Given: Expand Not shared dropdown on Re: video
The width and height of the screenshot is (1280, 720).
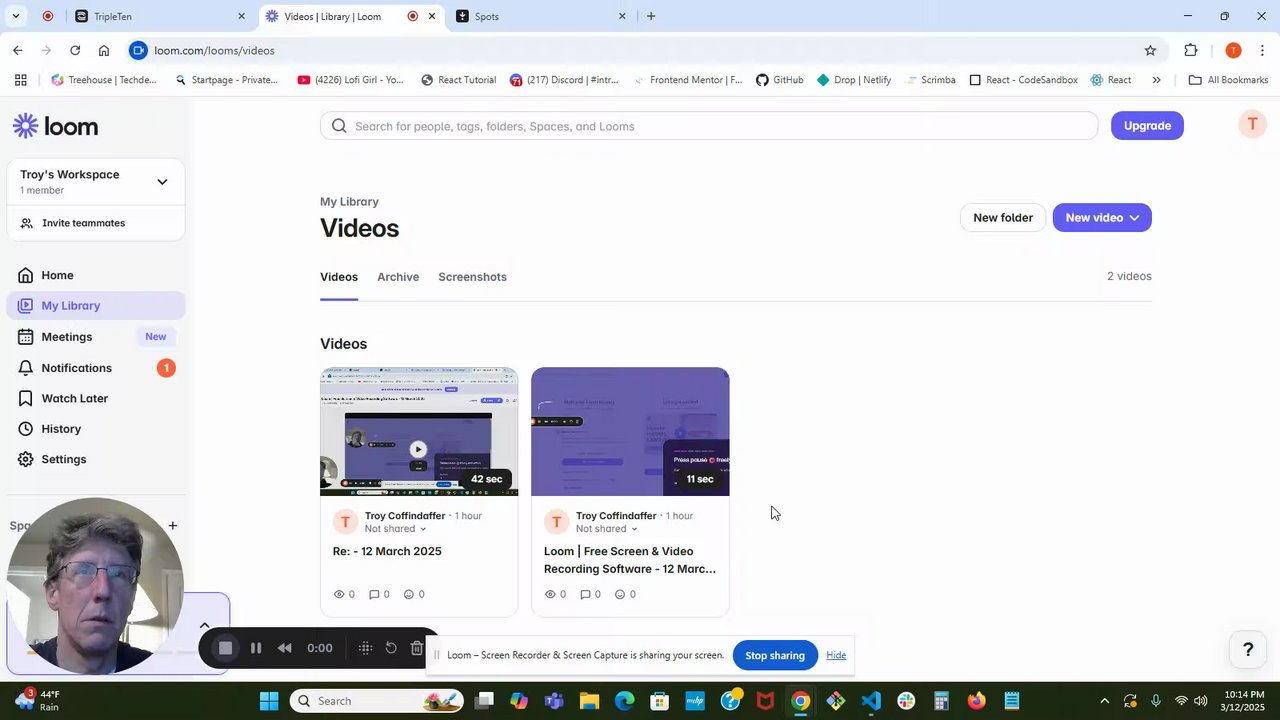Looking at the screenshot, I should [x=395, y=529].
